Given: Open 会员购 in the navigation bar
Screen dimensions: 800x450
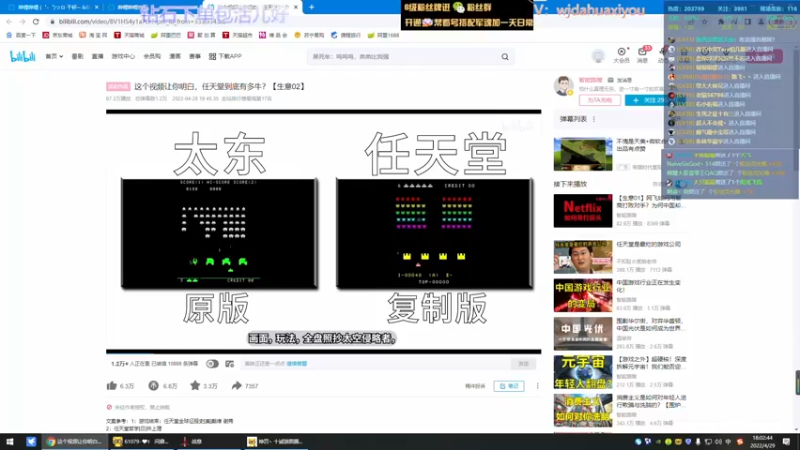Looking at the screenshot, I should 152,56.
